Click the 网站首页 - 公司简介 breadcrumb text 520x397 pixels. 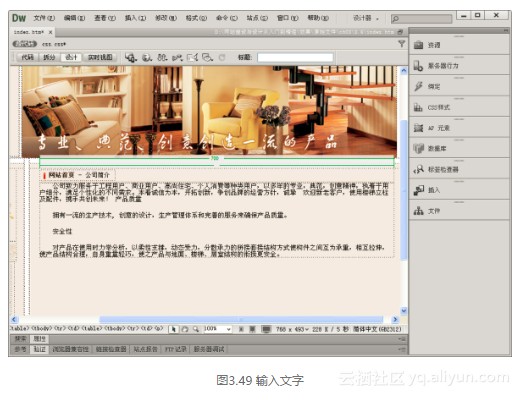[79, 175]
